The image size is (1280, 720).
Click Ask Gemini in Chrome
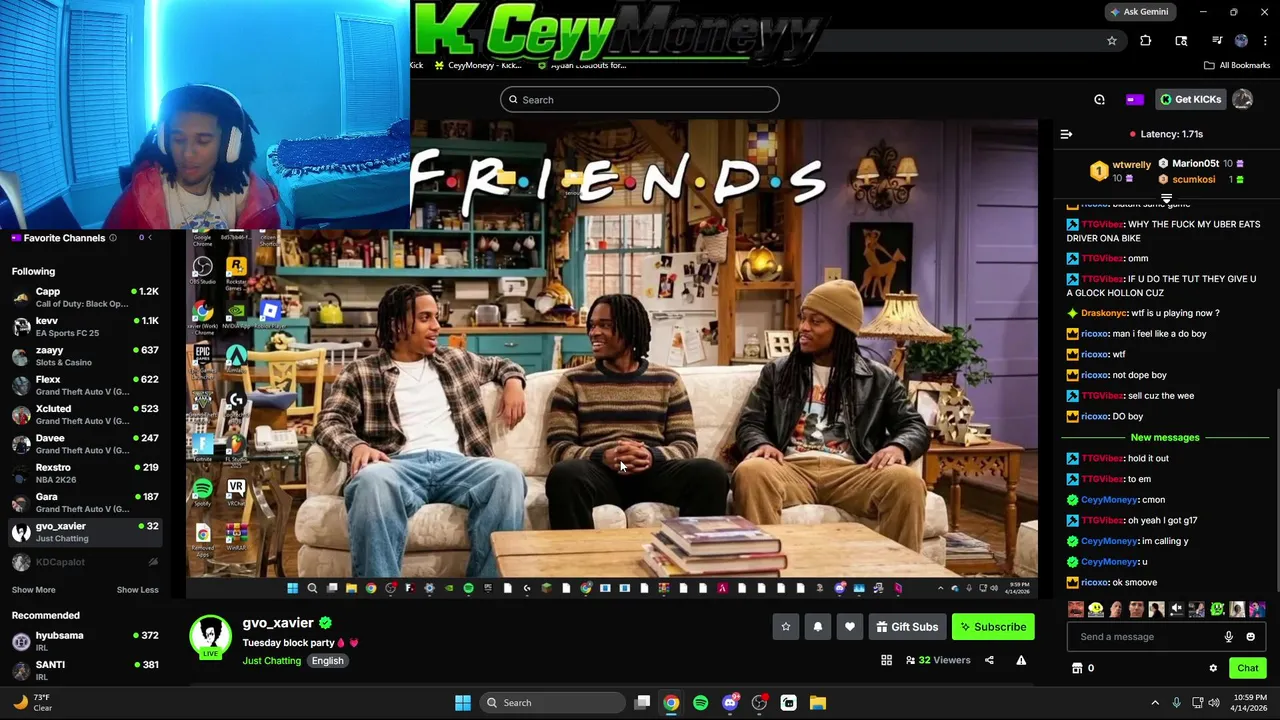(x=1139, y=12)
